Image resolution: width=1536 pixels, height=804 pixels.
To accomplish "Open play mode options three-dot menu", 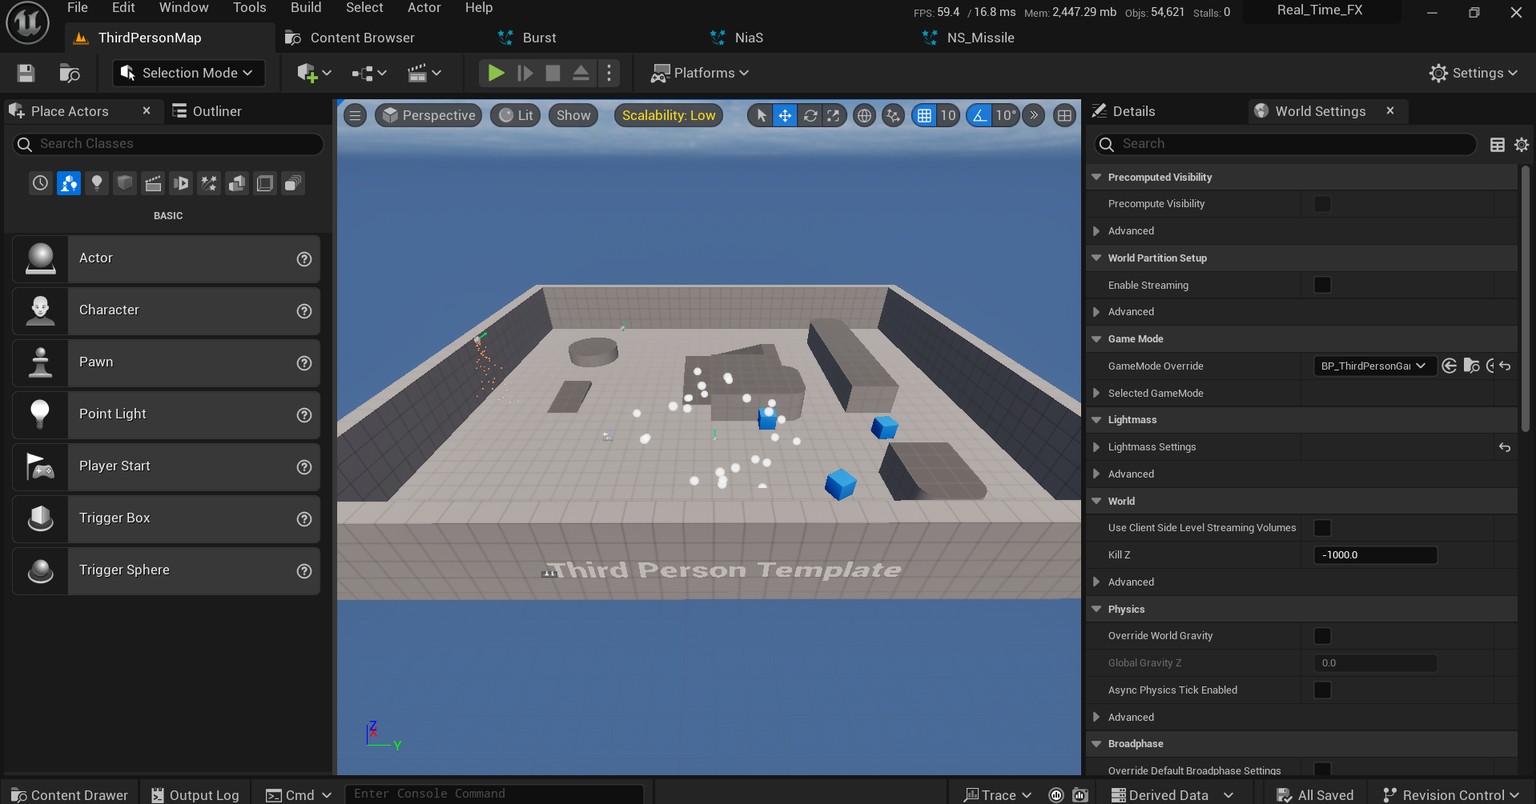I will [608, 73].
